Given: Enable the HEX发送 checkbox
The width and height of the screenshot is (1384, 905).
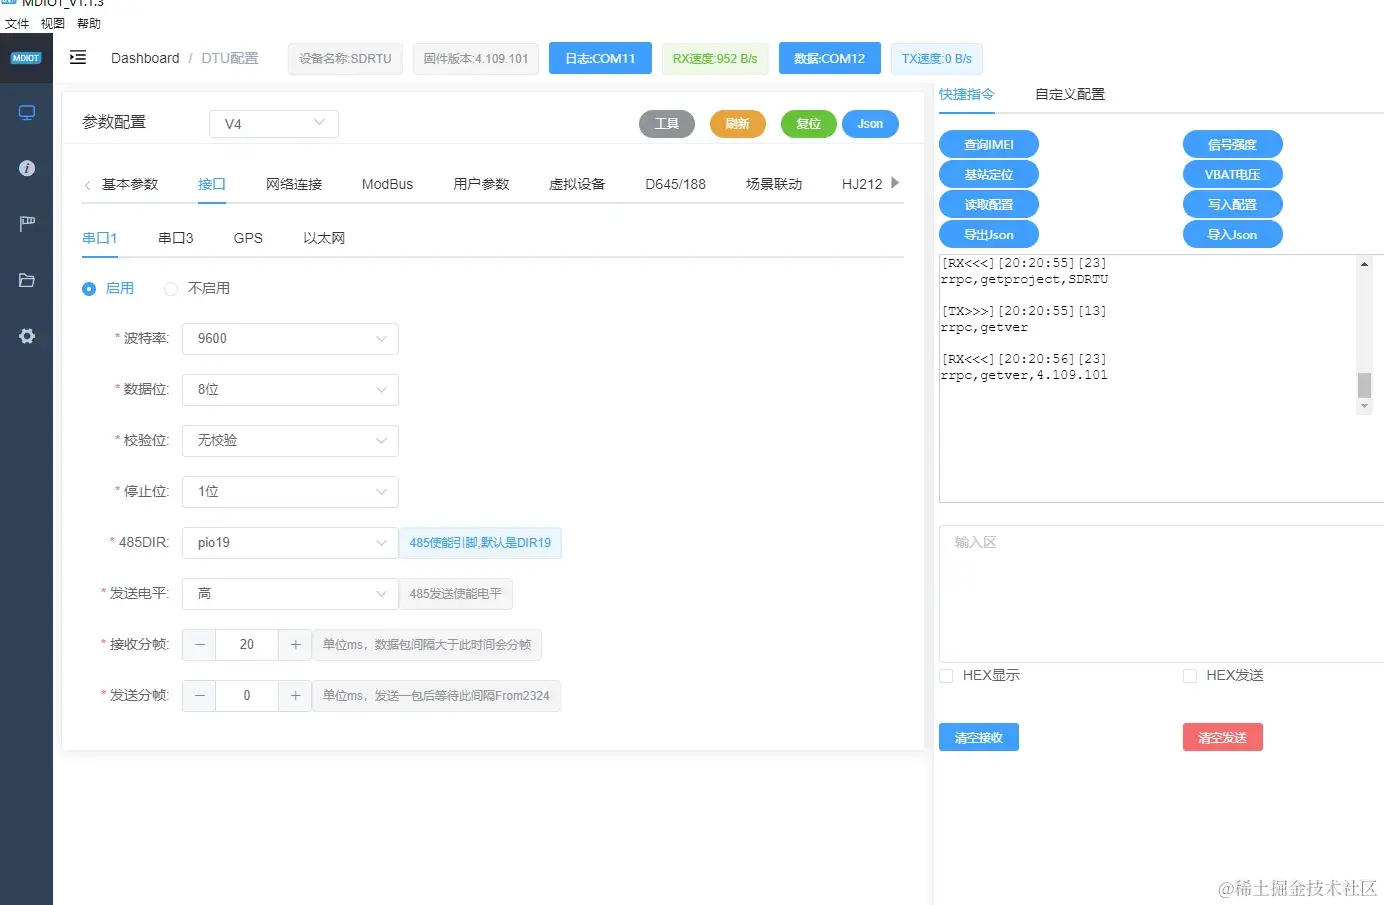Looking at the screenshot, I should pyautogui.click(x=1190, y=676).
